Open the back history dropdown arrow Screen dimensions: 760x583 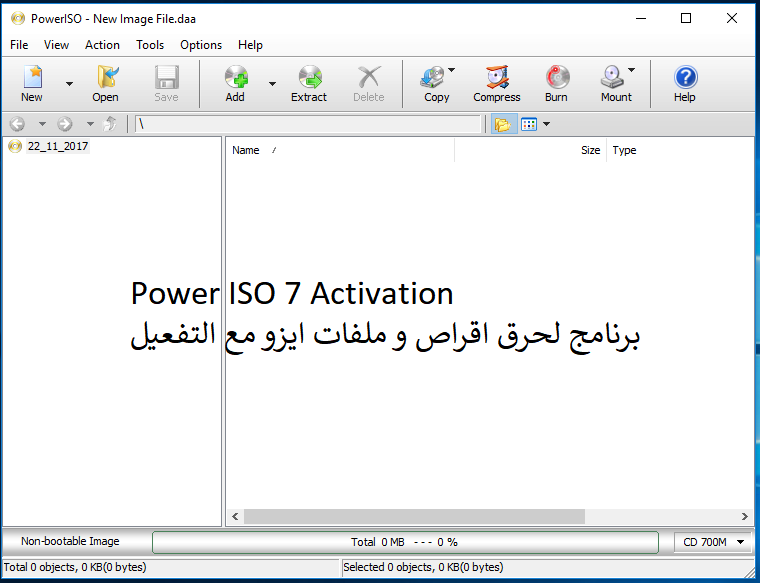coord(42,124)
